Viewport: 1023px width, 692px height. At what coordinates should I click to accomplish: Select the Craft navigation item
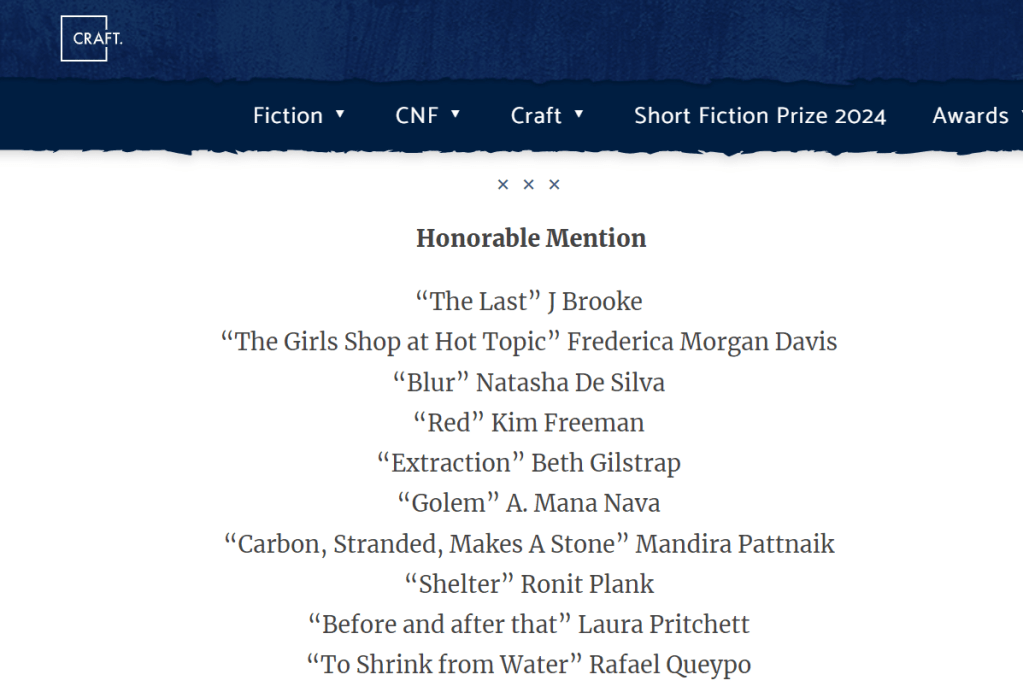click(x=536, y=116)
